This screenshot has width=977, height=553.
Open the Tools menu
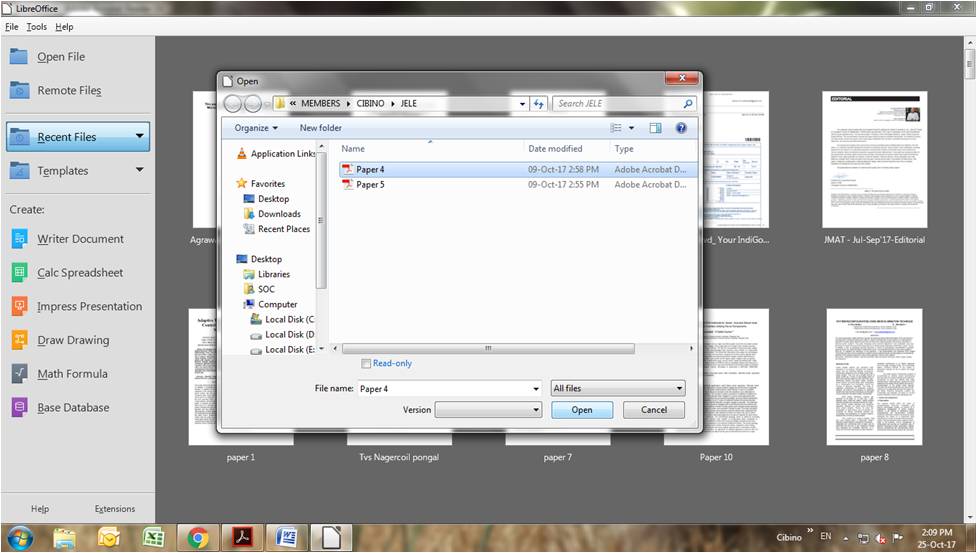pyautogui.click(x=36, y=27)
